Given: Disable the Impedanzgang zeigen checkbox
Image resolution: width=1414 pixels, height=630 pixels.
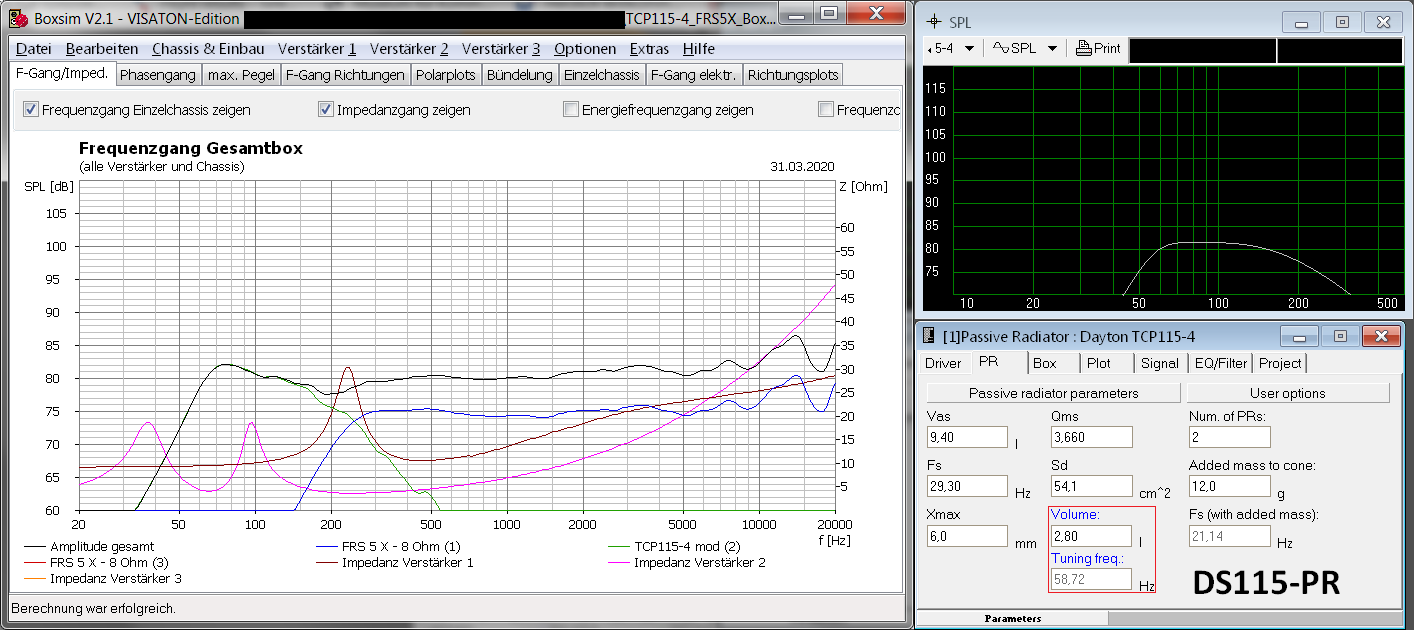Looking at the screenshot, I should point(326,110).
